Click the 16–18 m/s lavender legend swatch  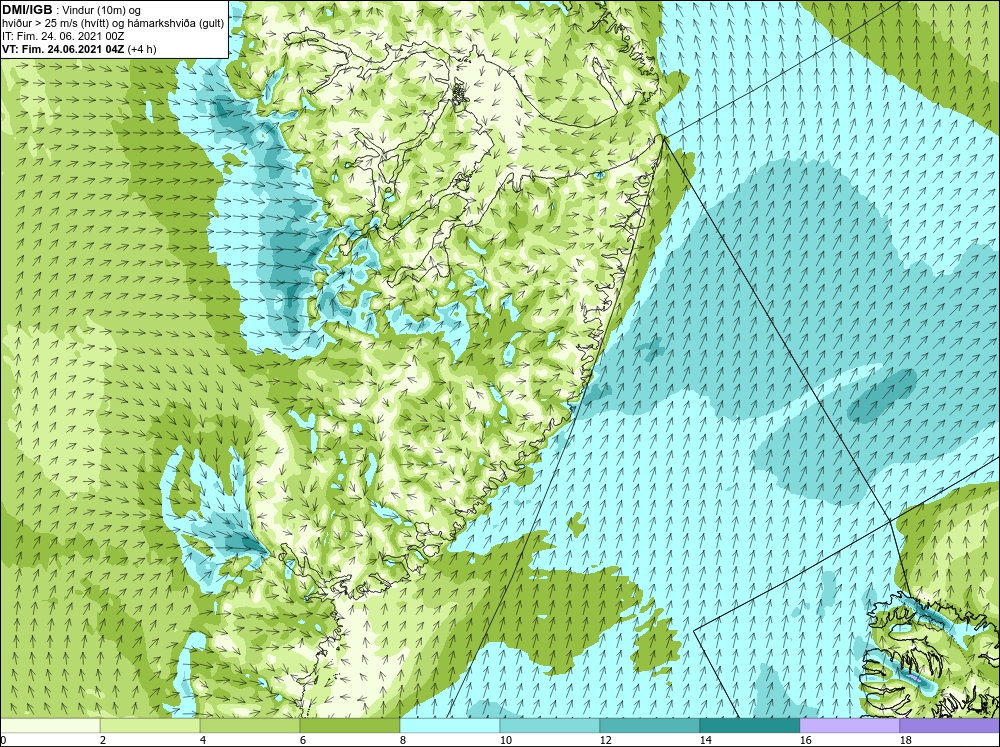pyautogui.click(x=849, y=725)
